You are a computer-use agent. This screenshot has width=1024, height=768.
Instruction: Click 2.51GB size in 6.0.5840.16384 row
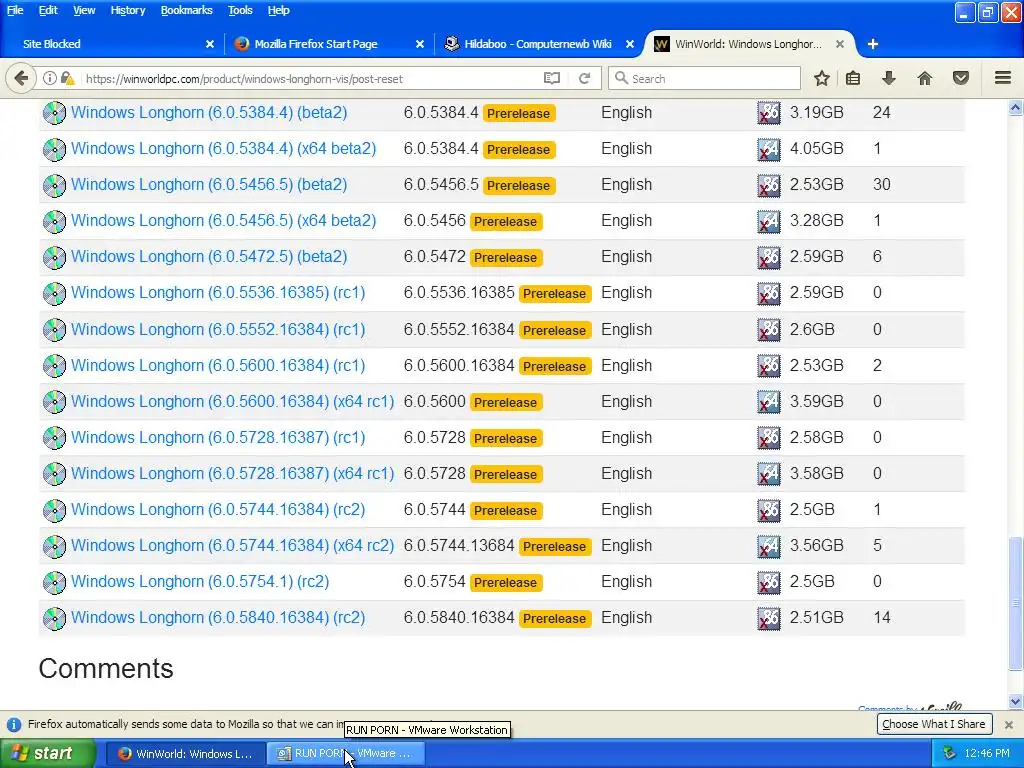pyautogui.click(x=816, y=617)
